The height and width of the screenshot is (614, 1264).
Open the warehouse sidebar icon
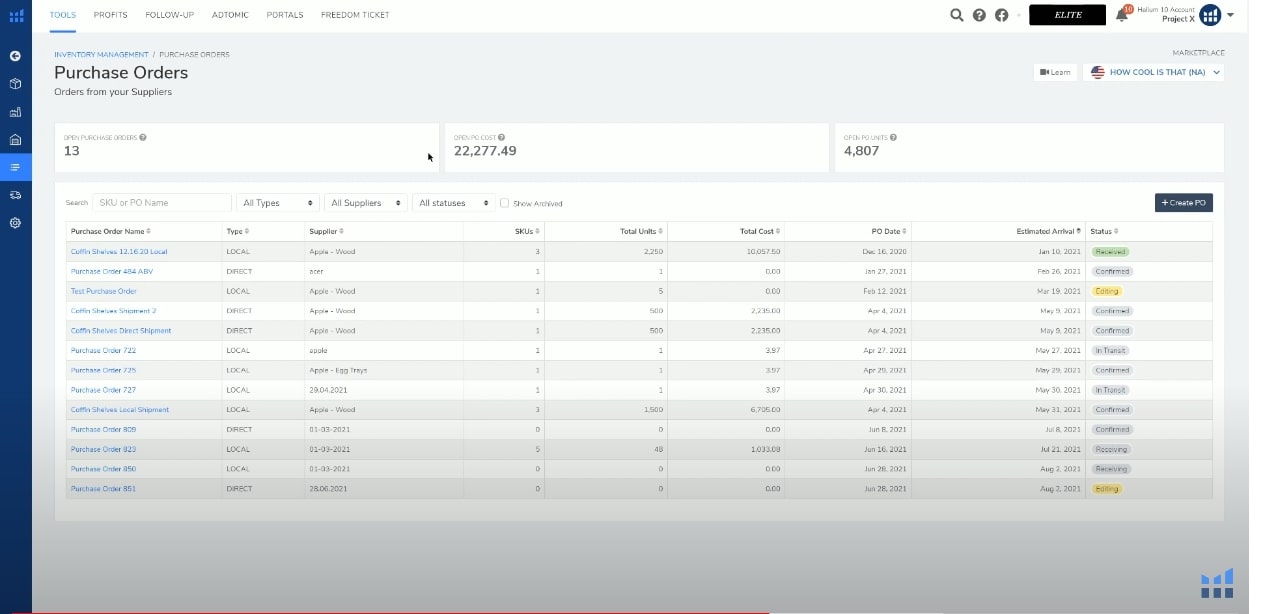click(x=15, y=140)
